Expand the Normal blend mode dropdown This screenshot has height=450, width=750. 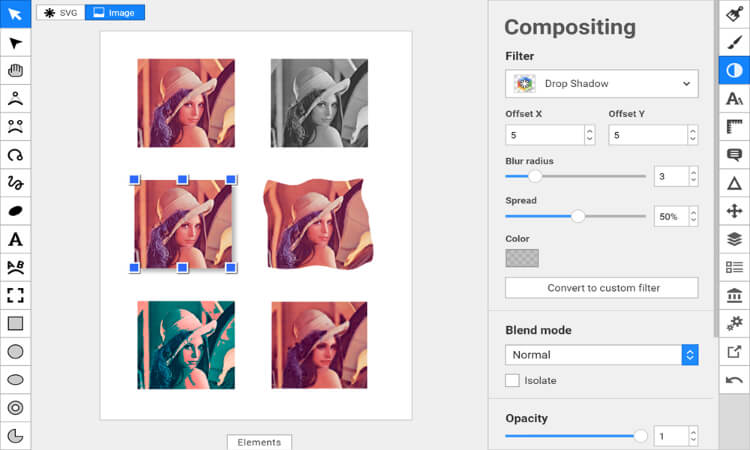click(601, 355)
